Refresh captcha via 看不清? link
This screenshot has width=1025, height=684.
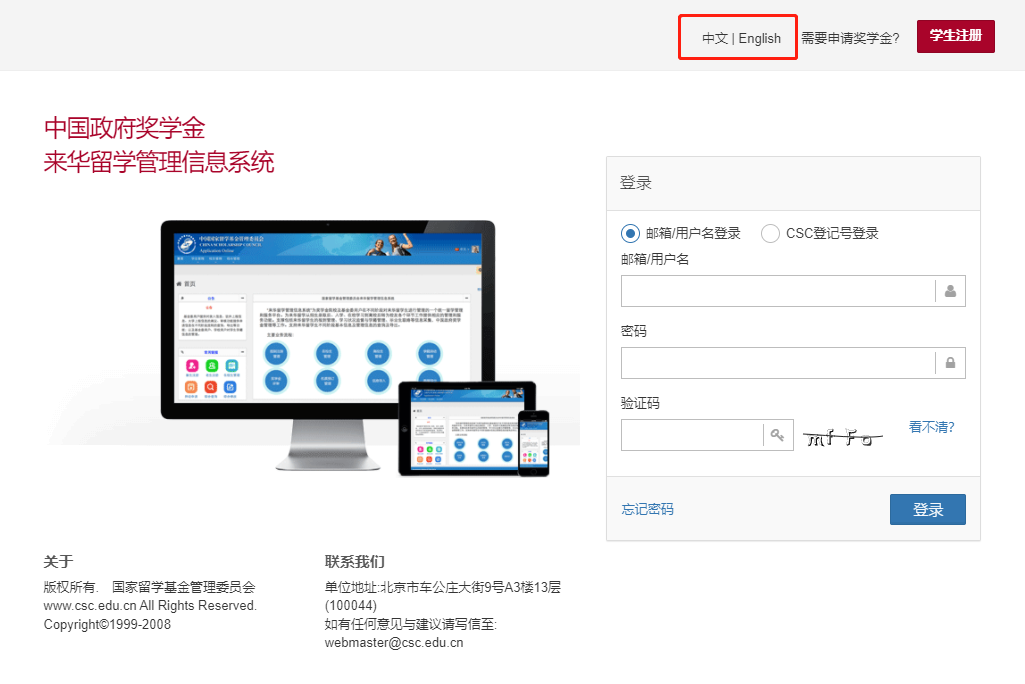click(931, 427)
